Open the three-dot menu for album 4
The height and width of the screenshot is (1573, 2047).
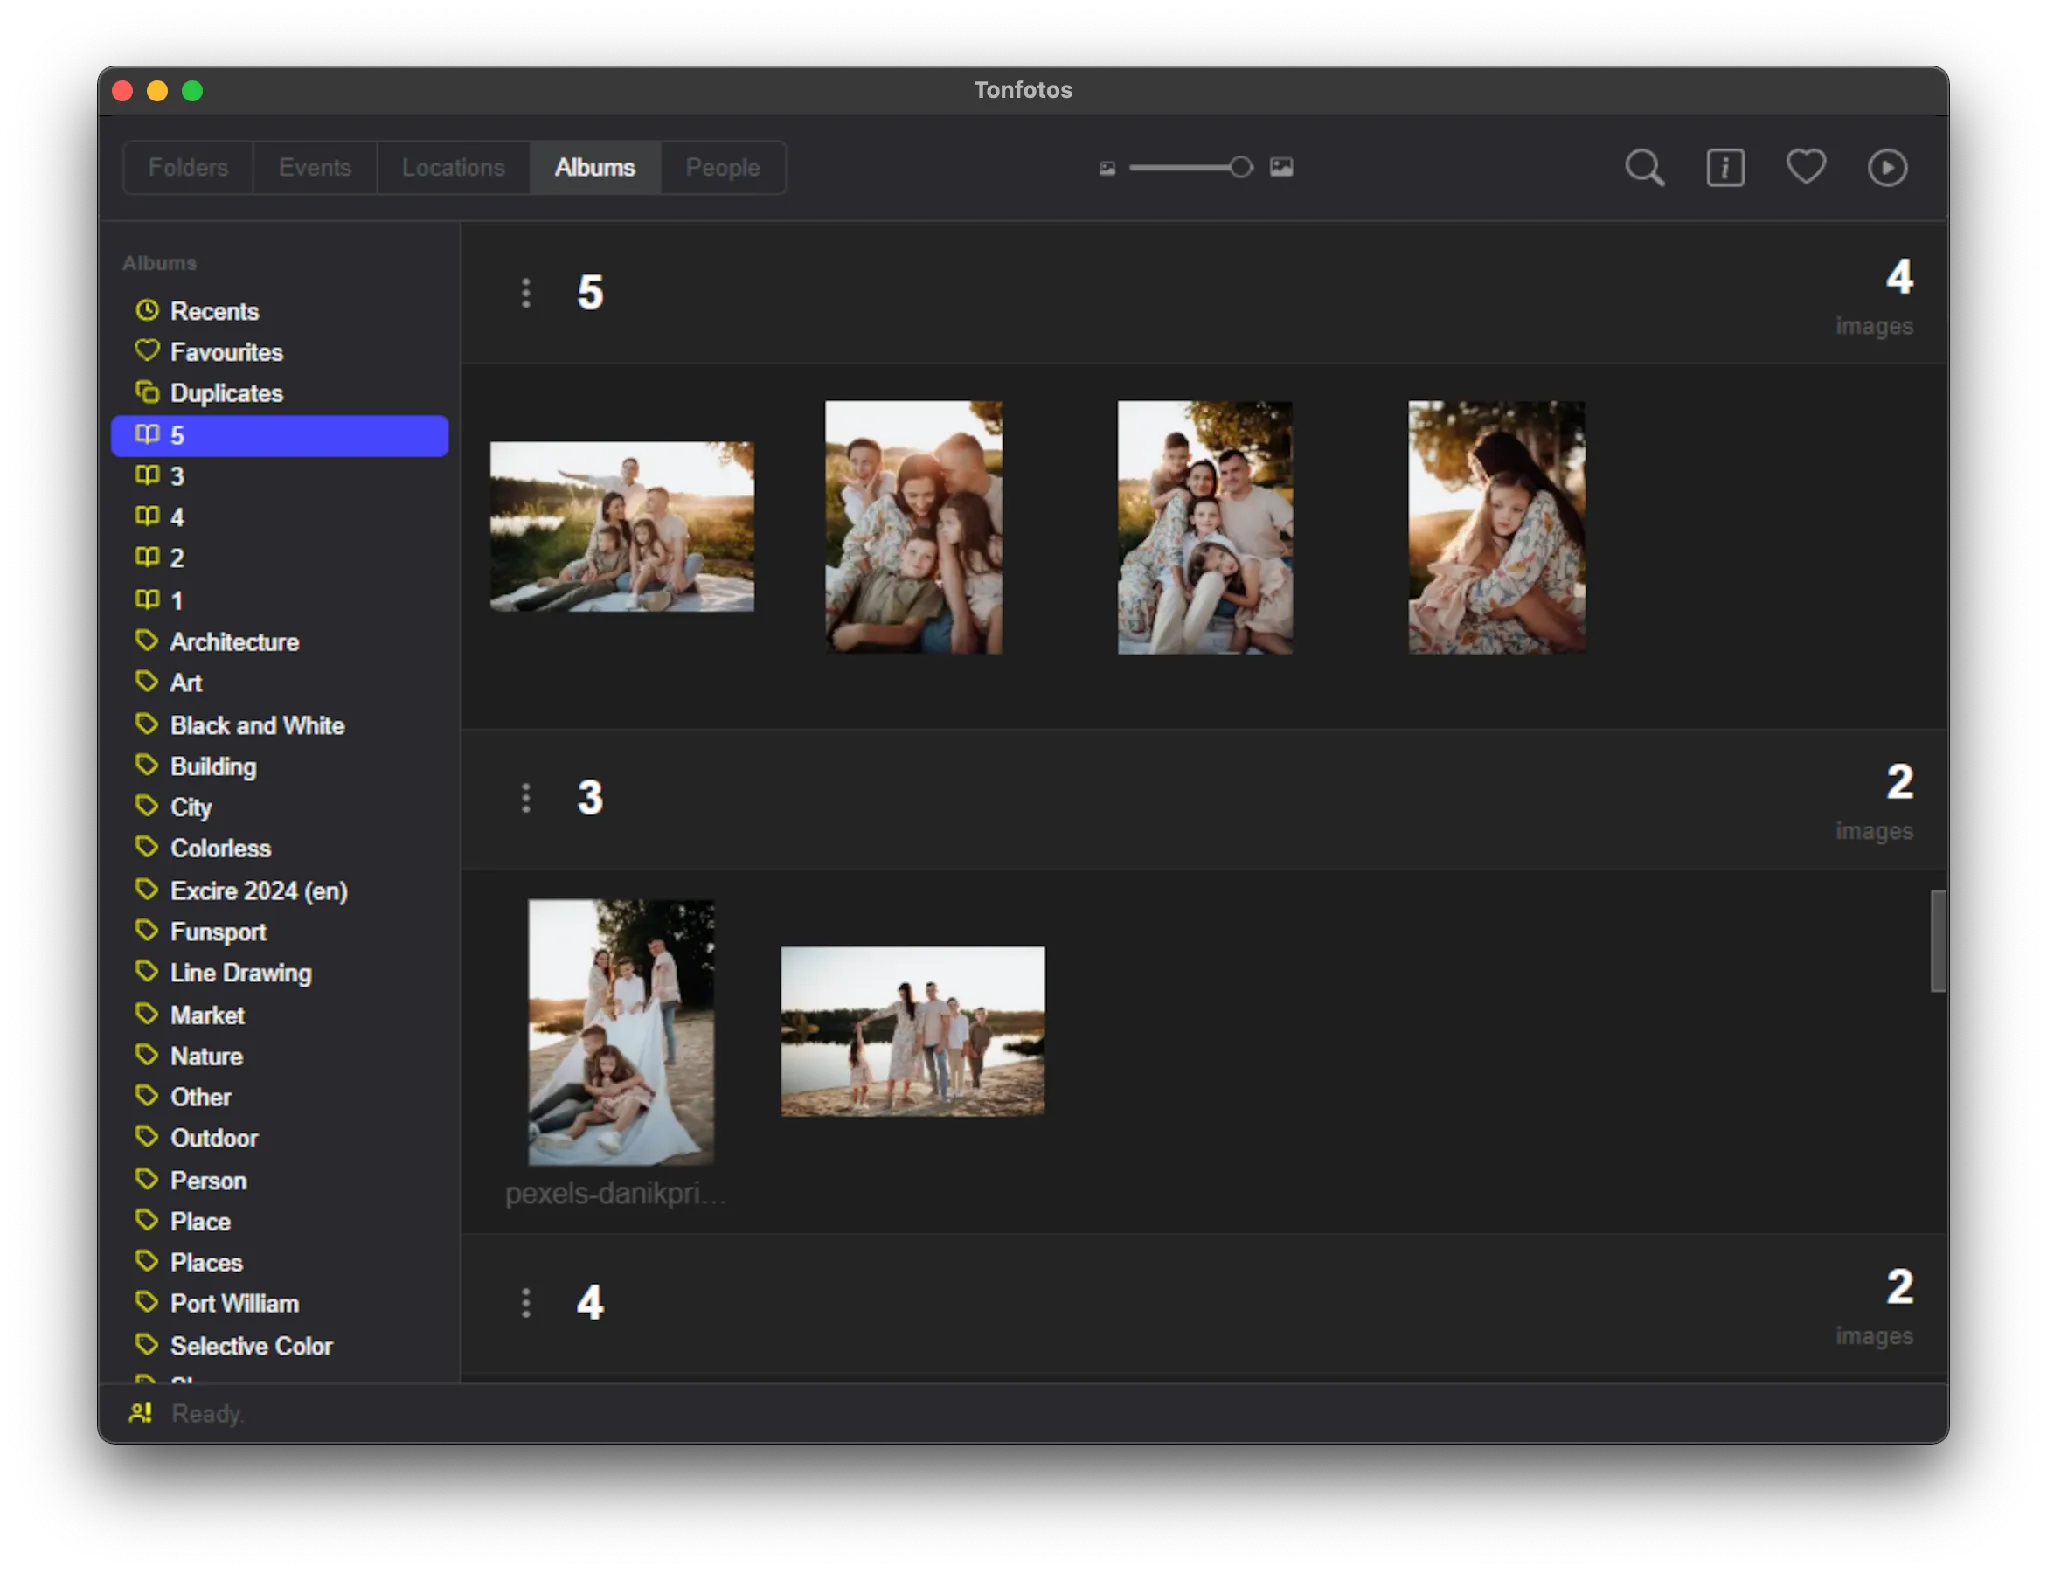(526, 1303)
